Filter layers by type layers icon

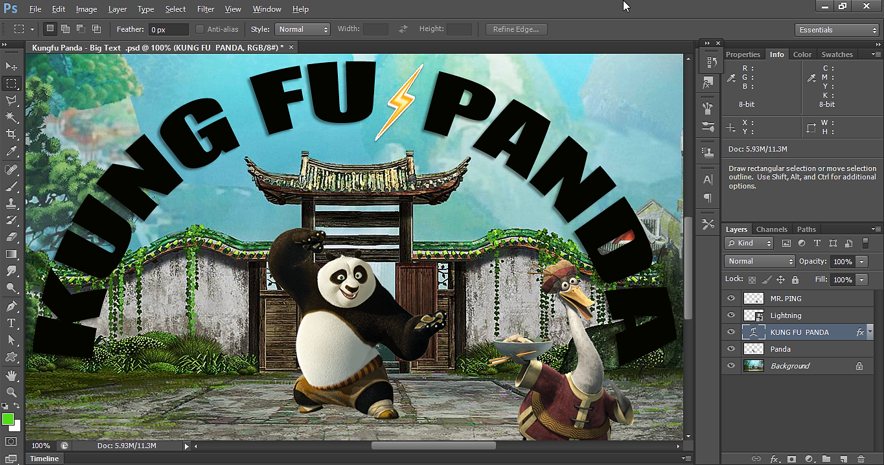click(817, 243)
